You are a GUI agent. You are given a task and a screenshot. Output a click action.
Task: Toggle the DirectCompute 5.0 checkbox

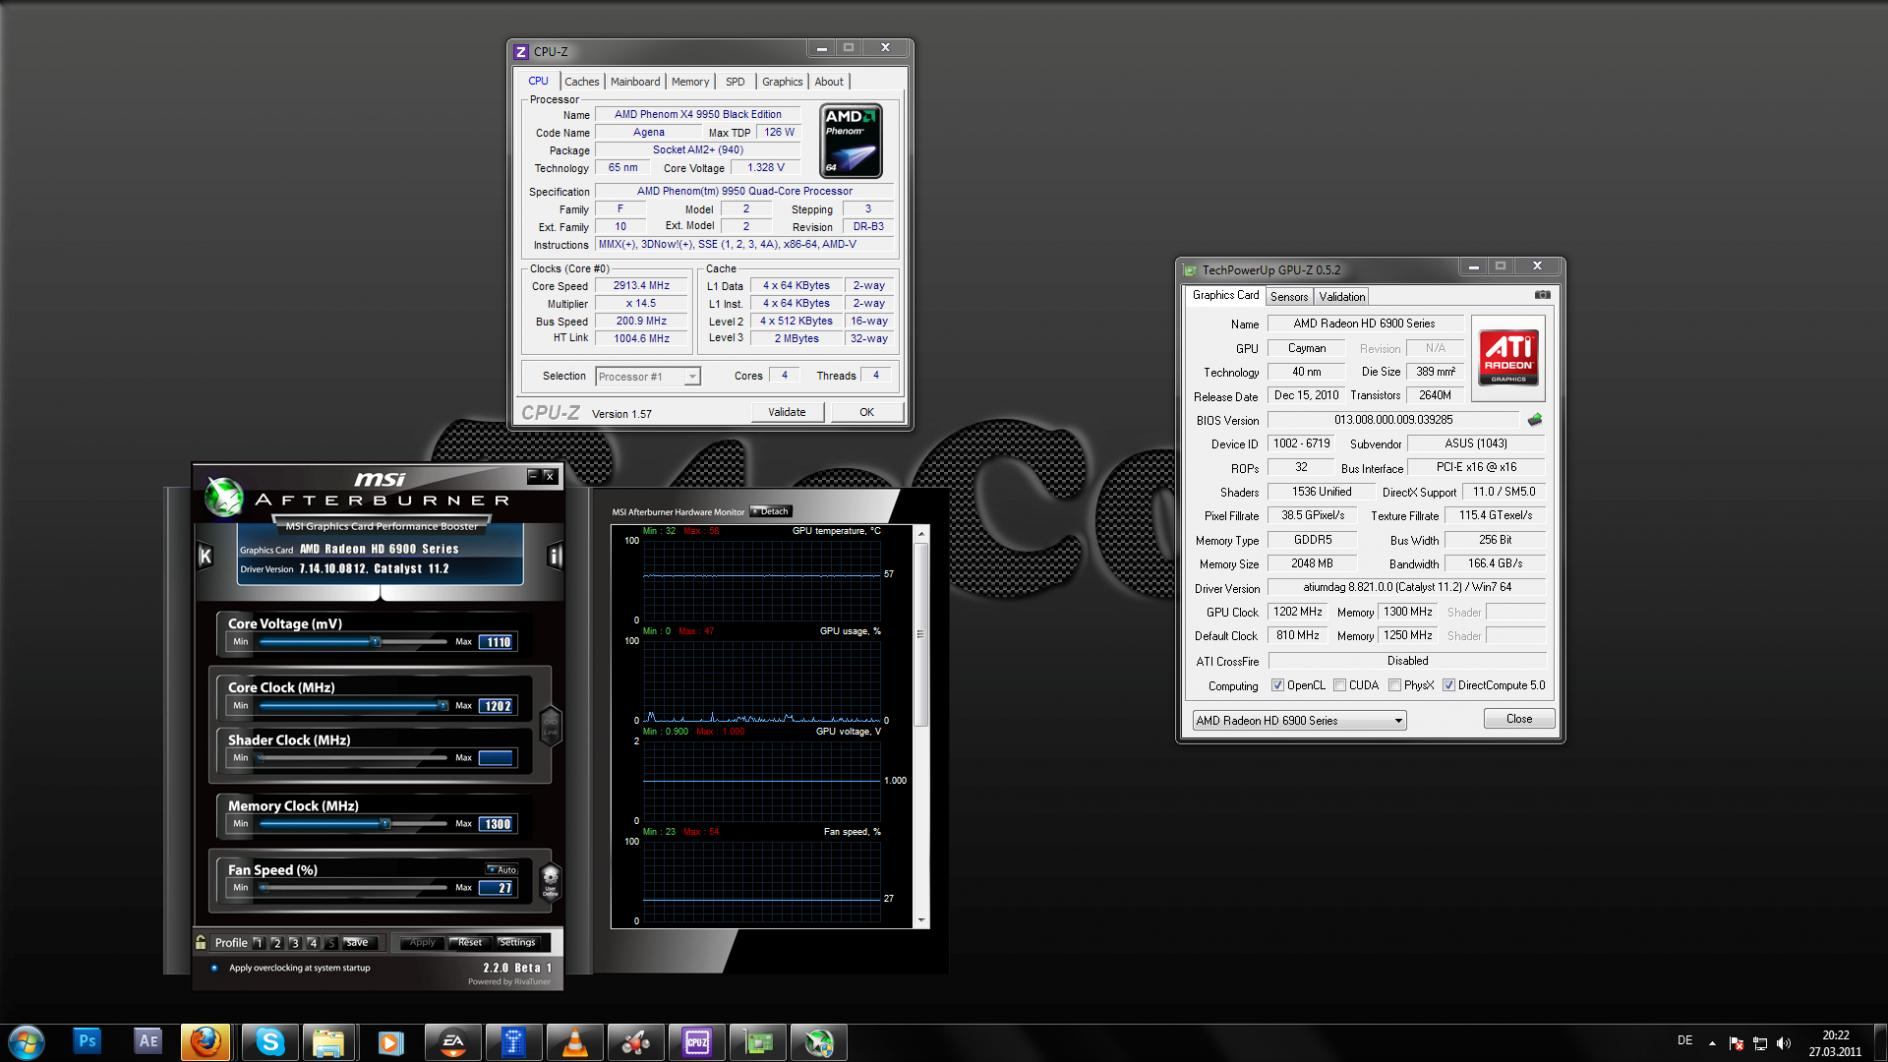pyautogui.click(x=1448, y=685)
